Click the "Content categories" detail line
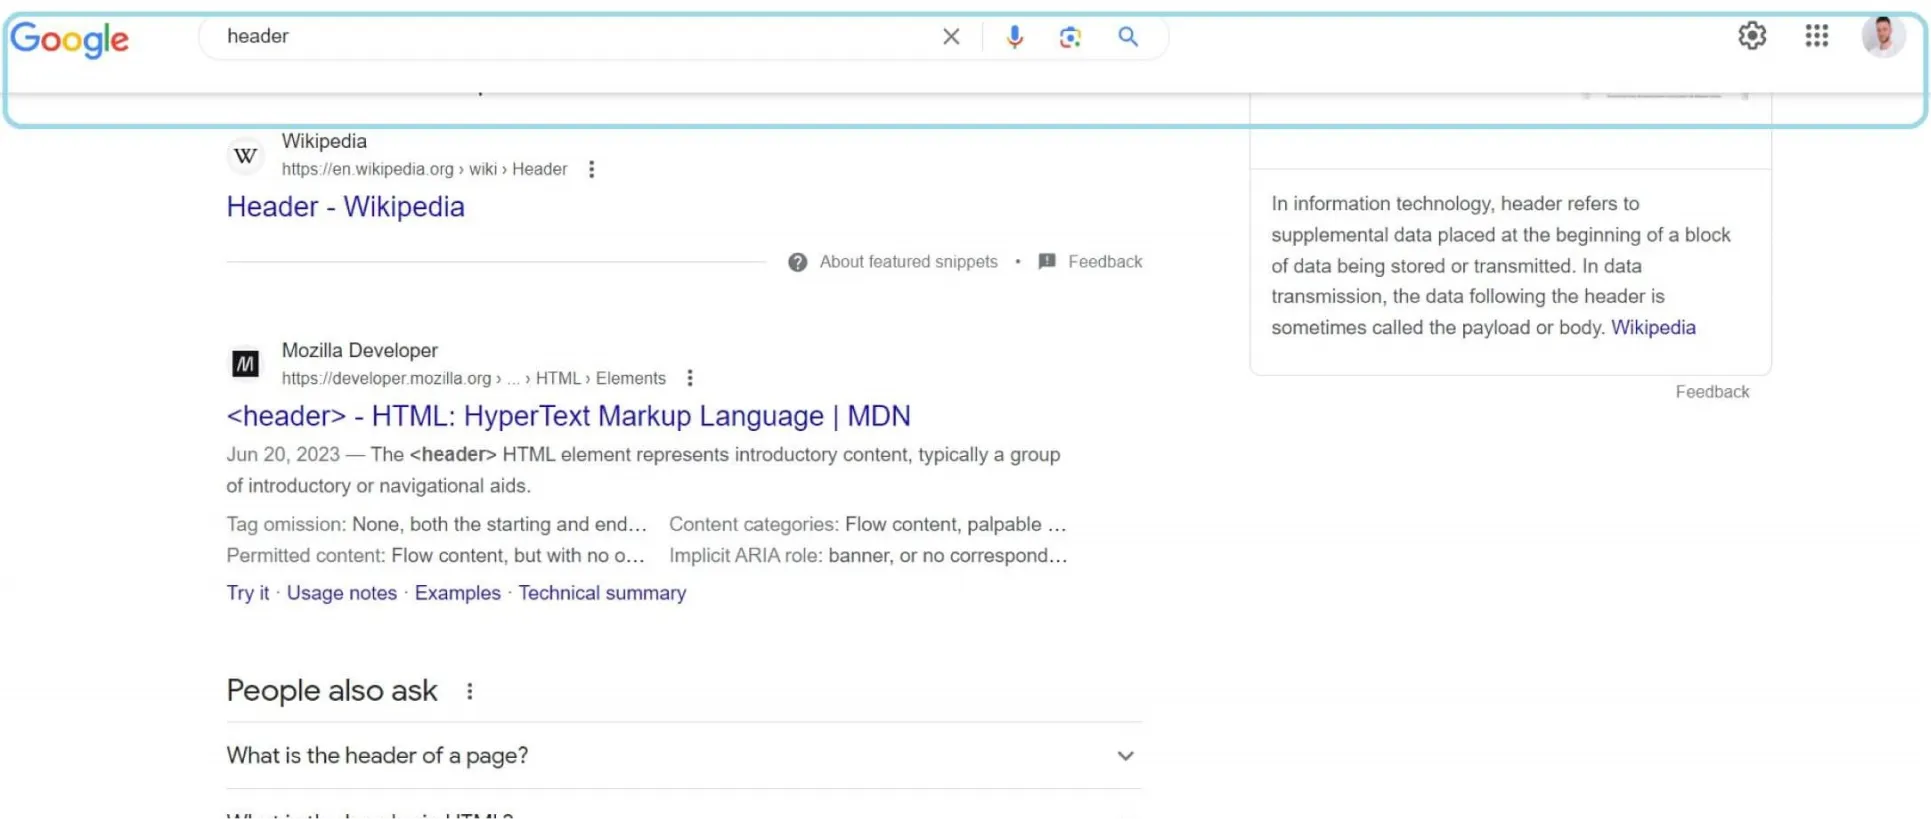The height and width of the screenshot is (819, 1931). [x=868, y=524]
